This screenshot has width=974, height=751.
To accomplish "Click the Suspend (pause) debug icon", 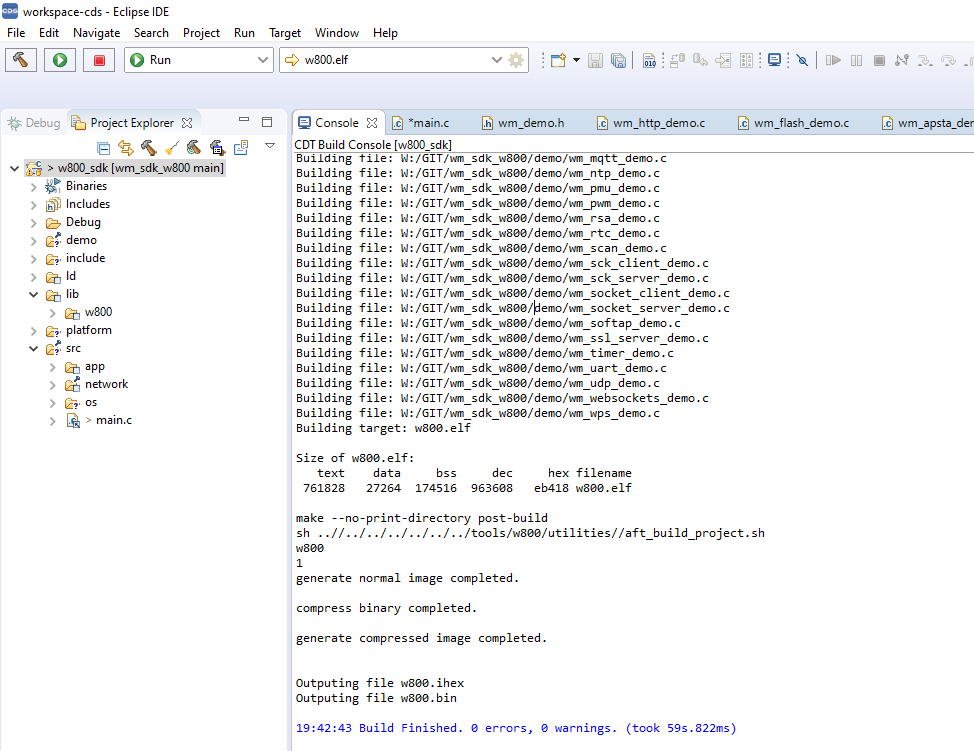I will coord(857,60).
